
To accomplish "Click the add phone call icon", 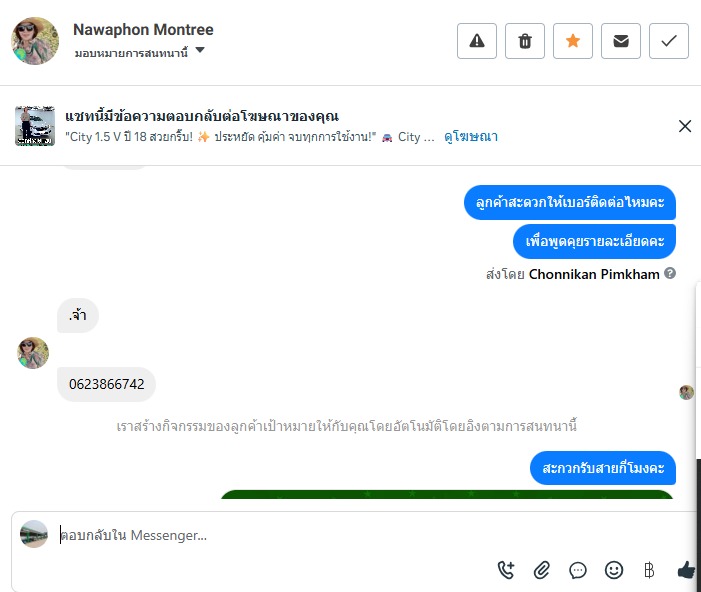I will [x=506, y=570].
